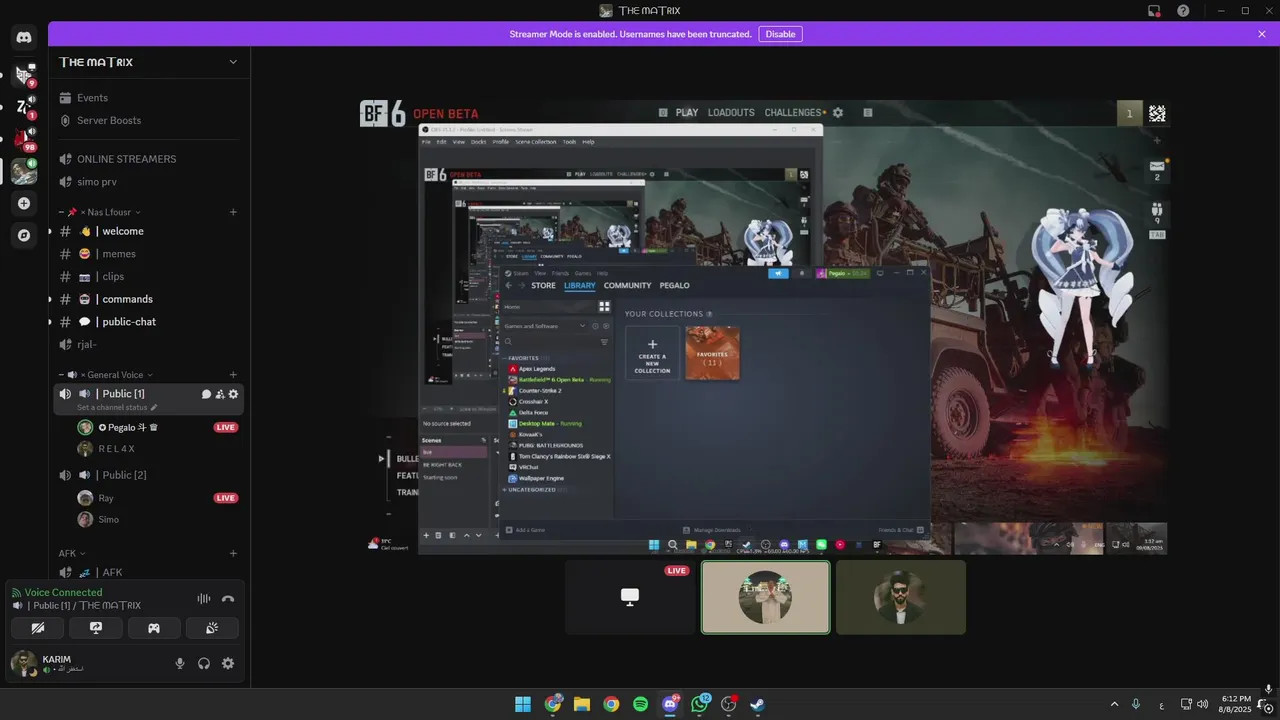This screenshot has height=720, width=1280.
Task: Collapse the AFK category
Action: click(72, 553)
